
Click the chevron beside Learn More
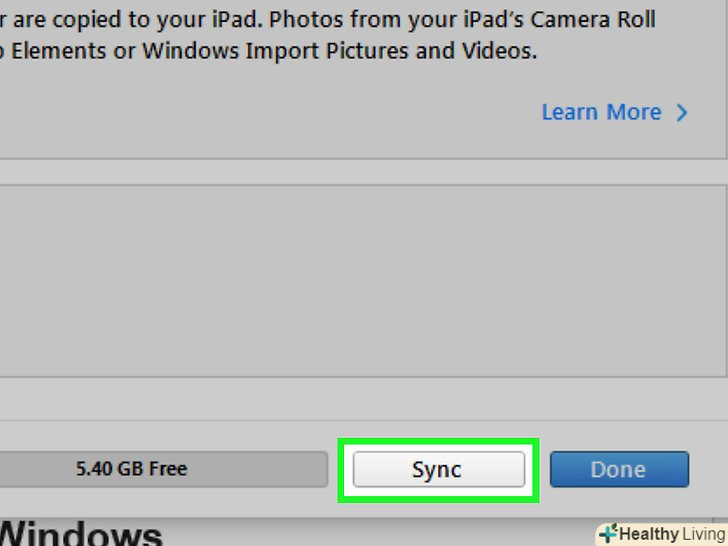(682, 113)
